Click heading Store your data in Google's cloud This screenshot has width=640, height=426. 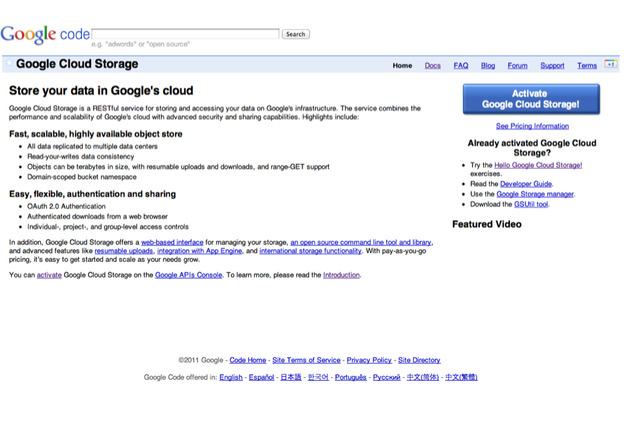101,91
